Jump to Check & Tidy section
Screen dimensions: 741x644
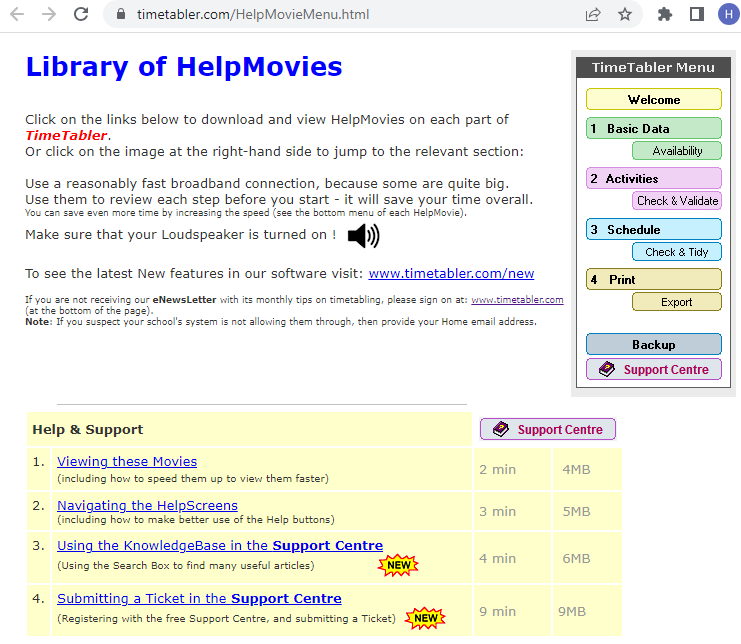pos(677,252)
